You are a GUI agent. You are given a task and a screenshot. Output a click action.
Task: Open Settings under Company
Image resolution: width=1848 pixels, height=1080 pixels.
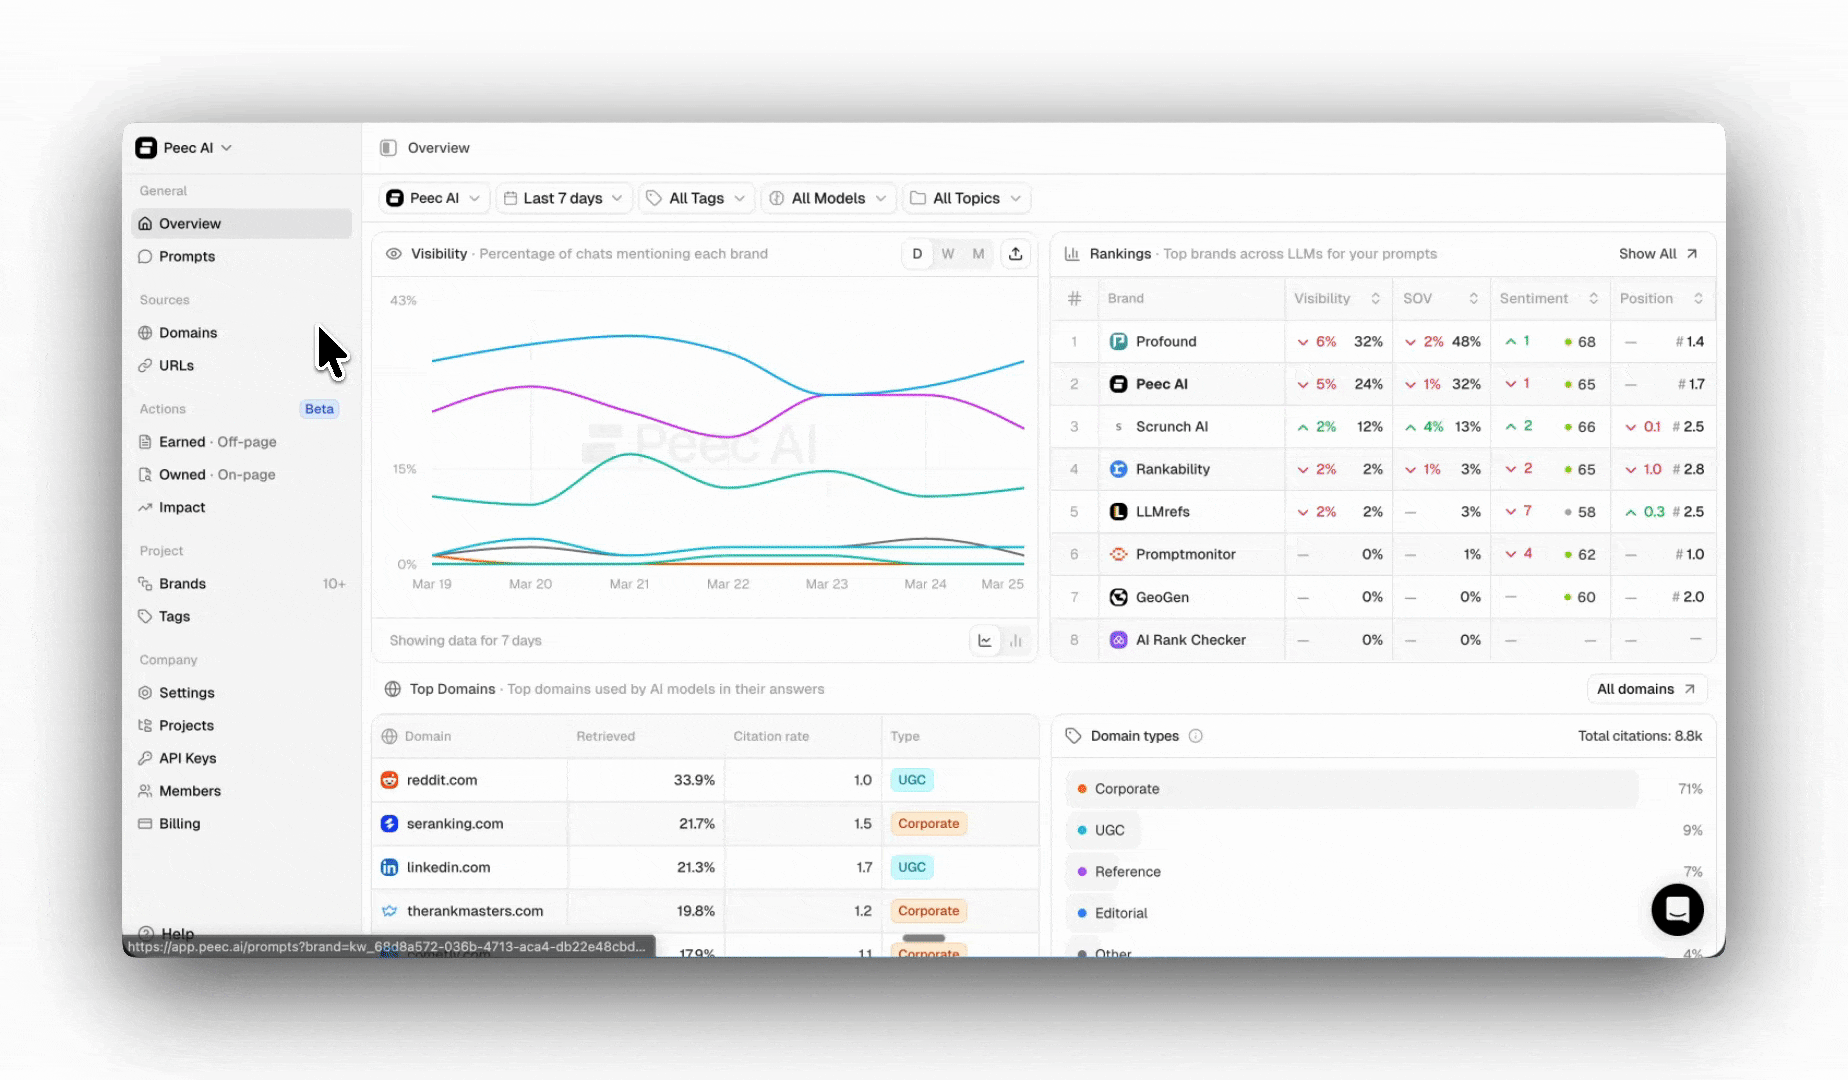[242, 693]
